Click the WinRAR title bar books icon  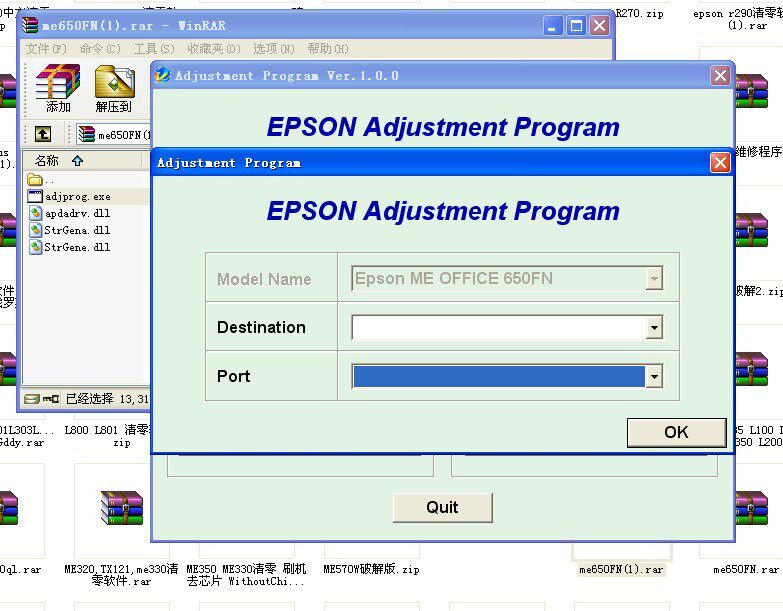pos(30,25)
